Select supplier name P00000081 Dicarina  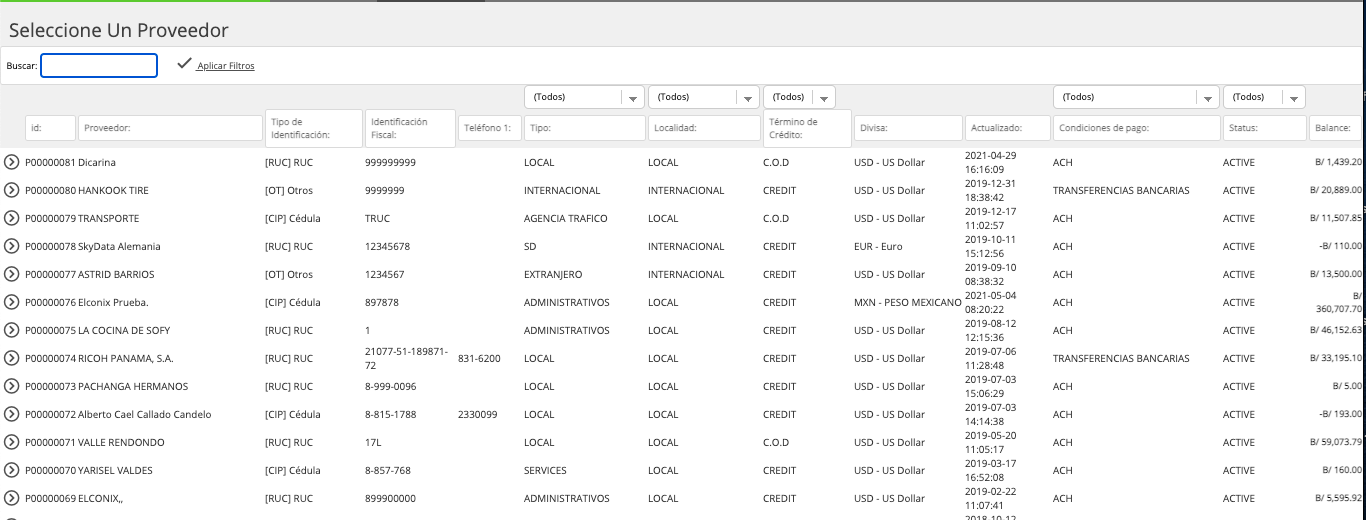(71, 162)
